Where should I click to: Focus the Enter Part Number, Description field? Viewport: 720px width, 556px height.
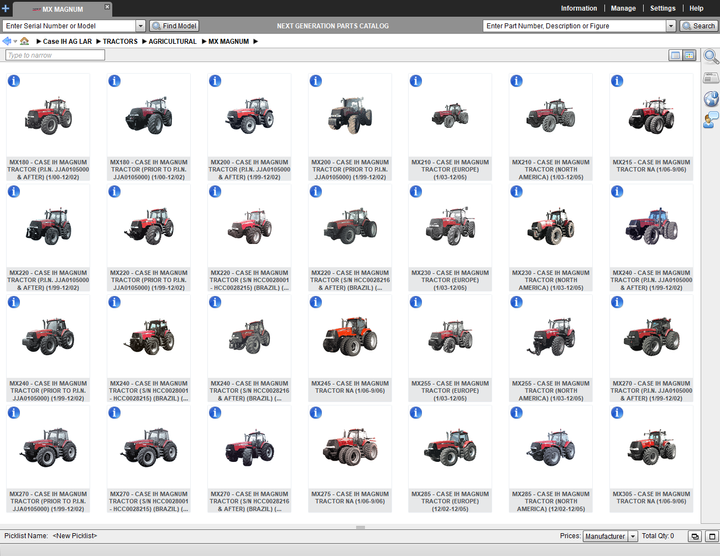[575, 26]
